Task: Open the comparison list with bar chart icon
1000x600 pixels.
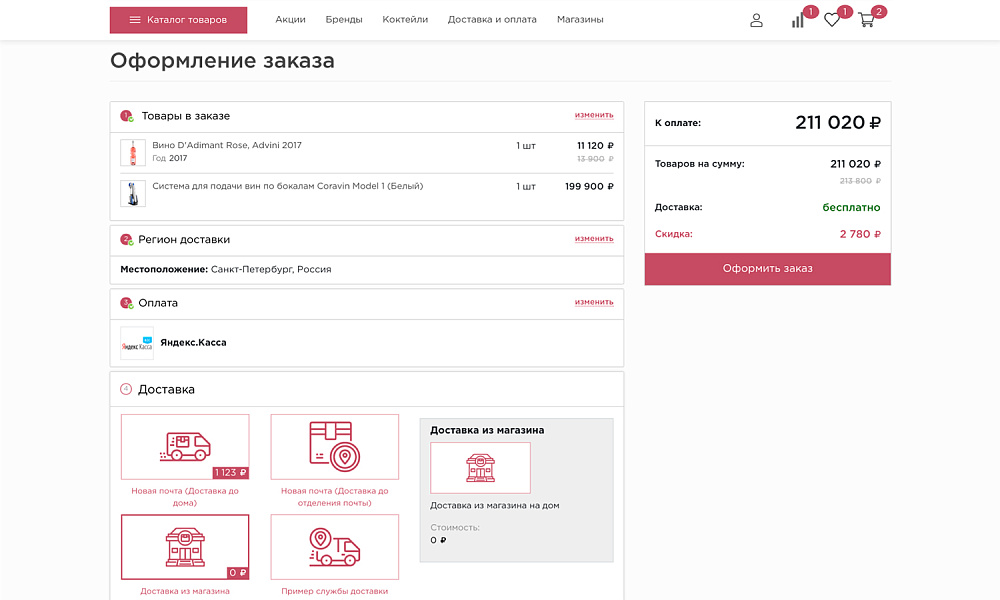Action: click(797, 20)
